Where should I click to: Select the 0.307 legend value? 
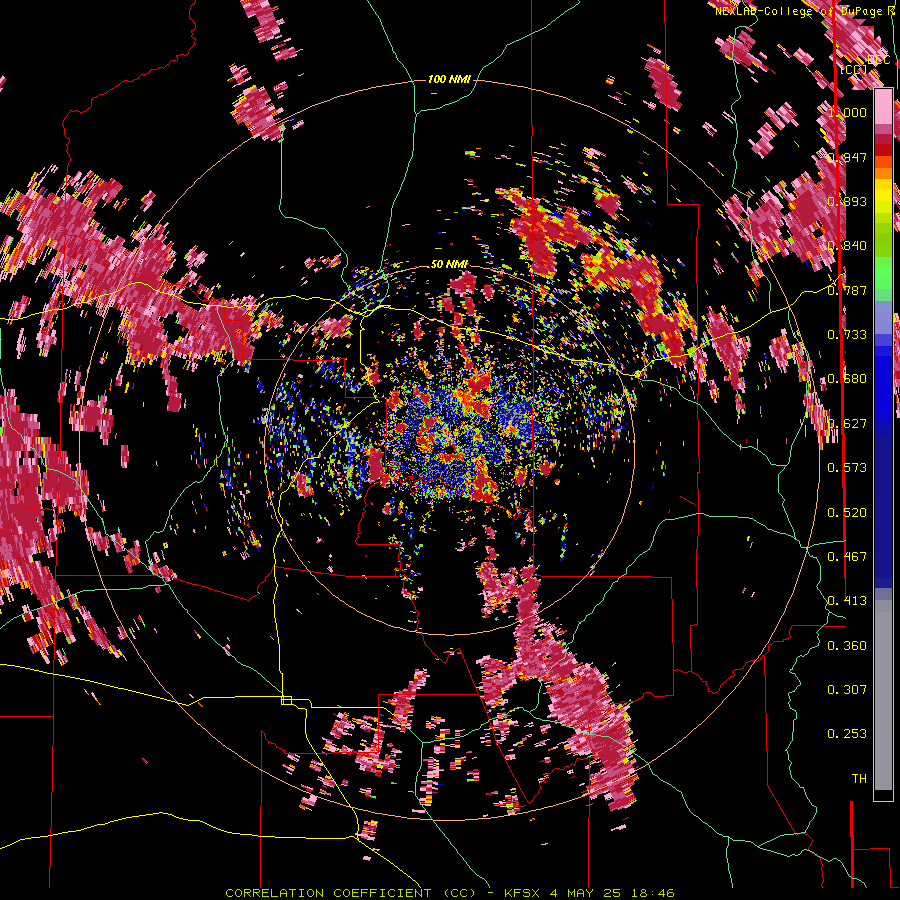click(x=847, y=690)
